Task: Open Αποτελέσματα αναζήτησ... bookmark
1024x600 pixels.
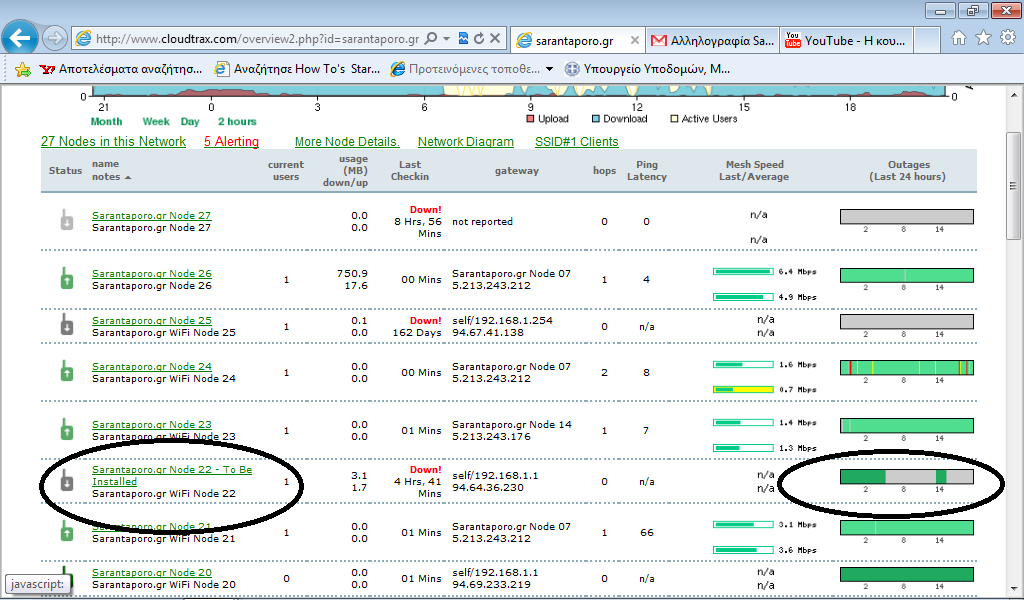Action: pos(121,69)
